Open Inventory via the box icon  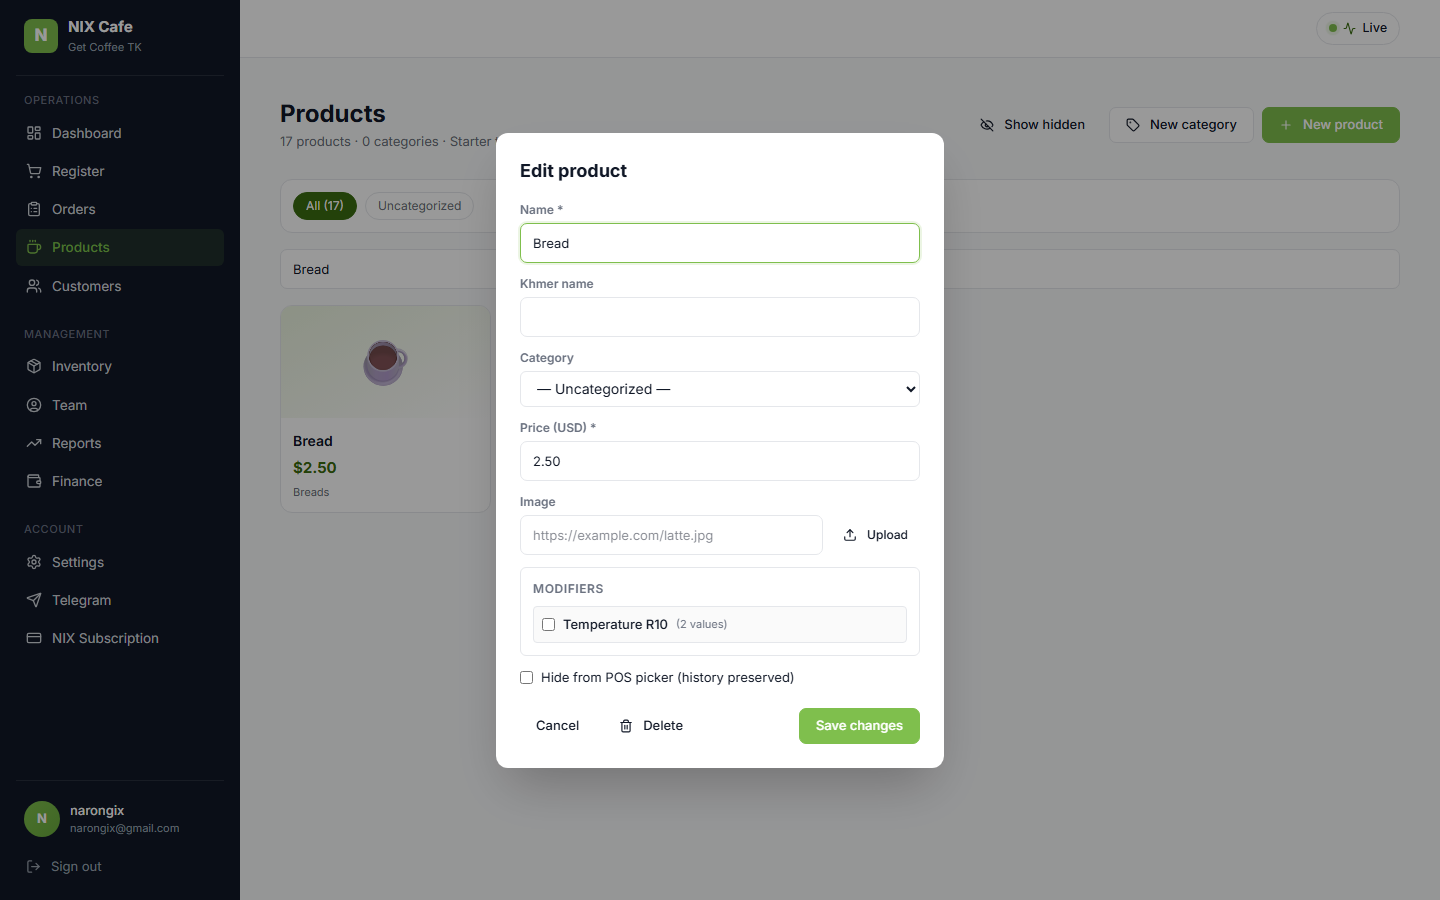[x=34, y=366]
